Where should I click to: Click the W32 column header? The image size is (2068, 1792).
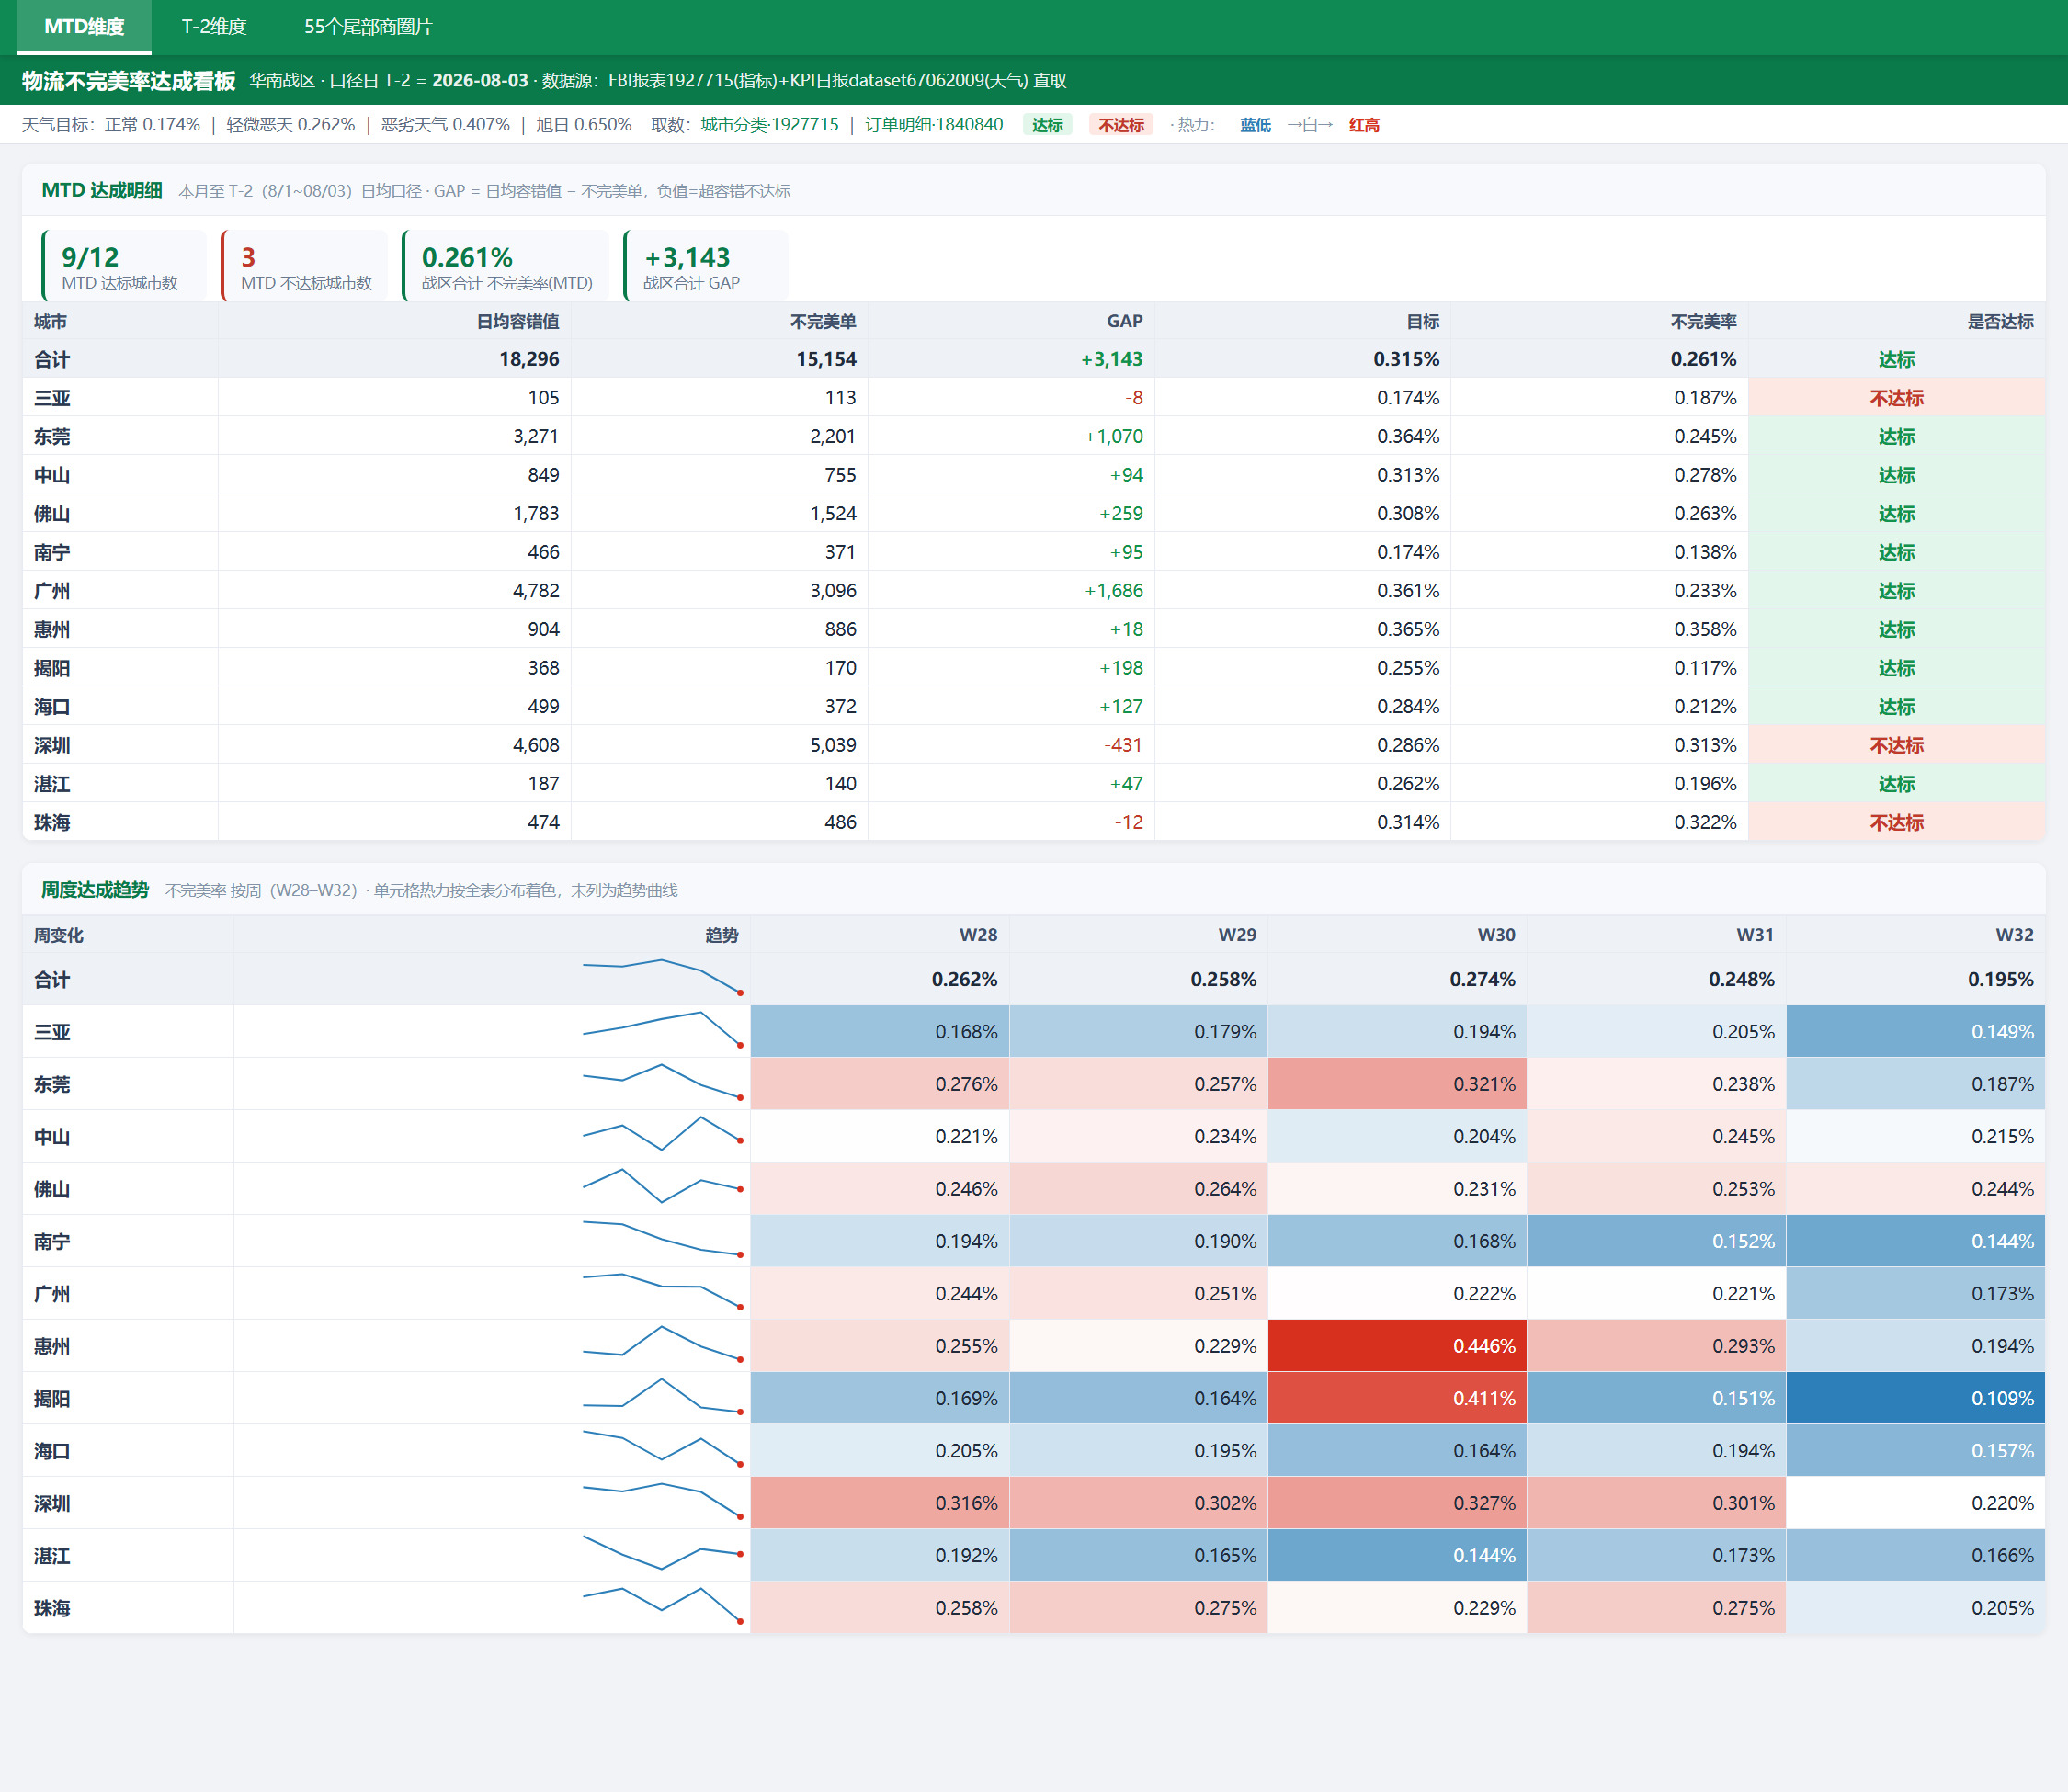1915,935
